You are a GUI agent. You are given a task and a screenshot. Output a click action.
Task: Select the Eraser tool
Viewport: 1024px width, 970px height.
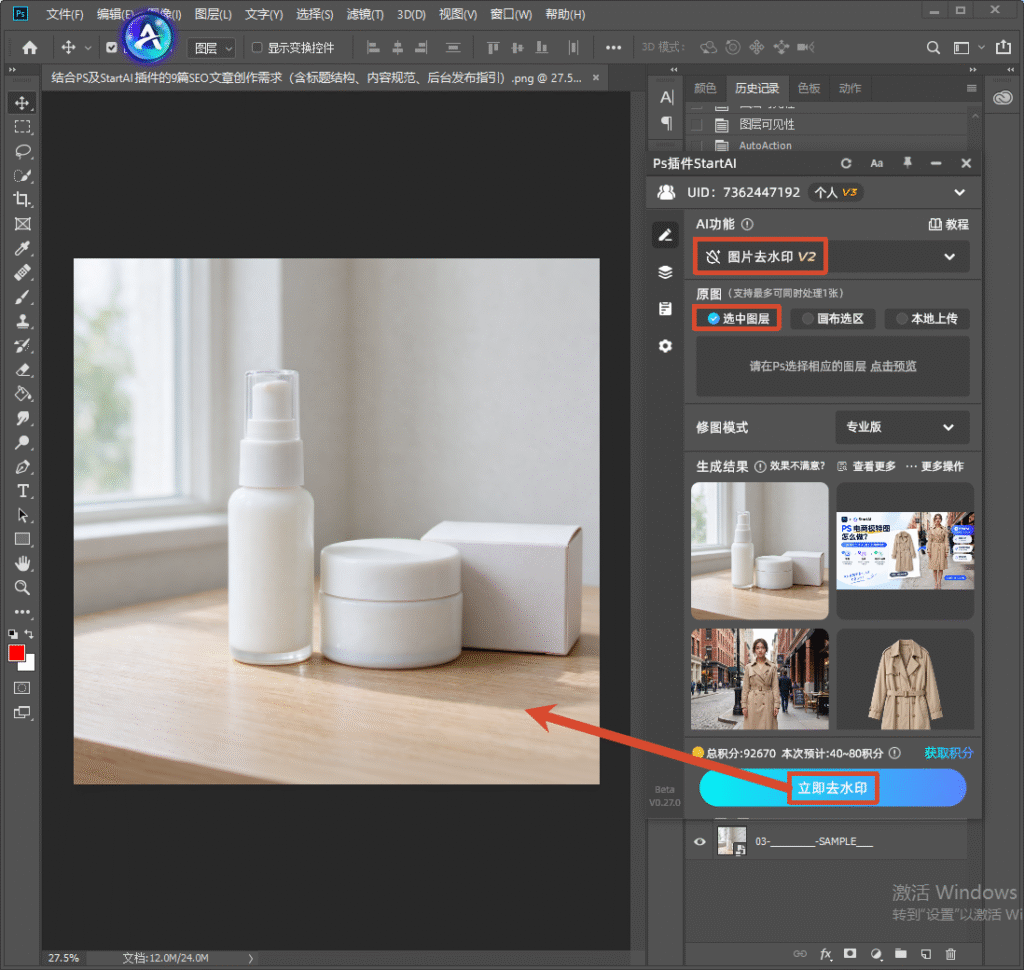(x=22, y=370)
